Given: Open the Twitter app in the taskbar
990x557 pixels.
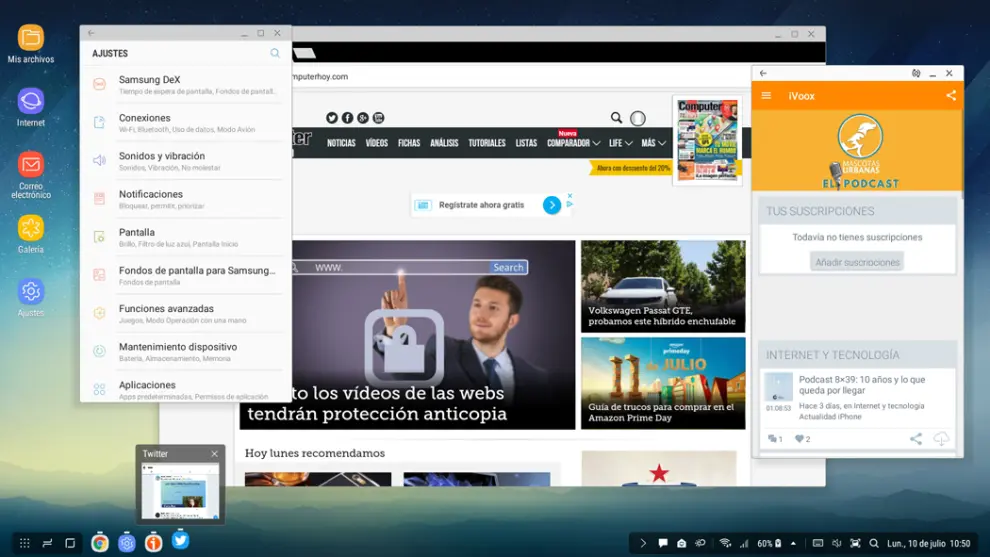Looking at the screenshot, I should click(180, 540).
